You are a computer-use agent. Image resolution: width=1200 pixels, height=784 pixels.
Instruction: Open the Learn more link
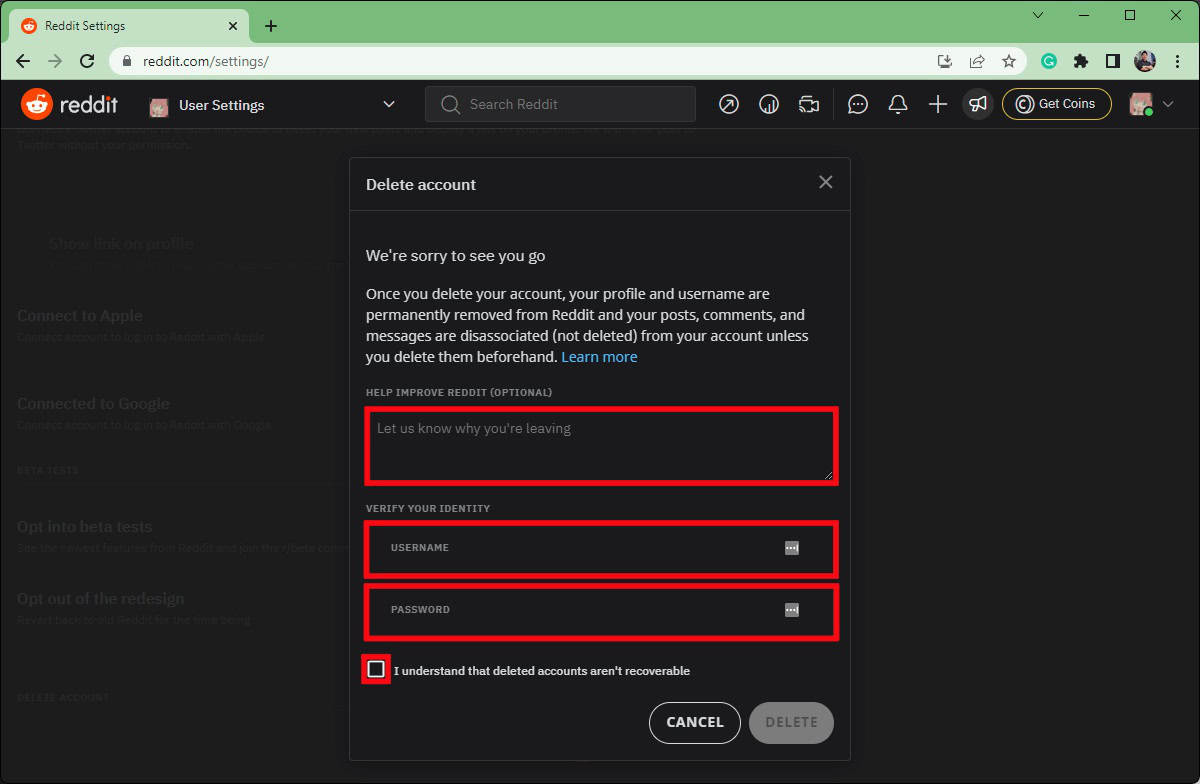tap(599, 357)
